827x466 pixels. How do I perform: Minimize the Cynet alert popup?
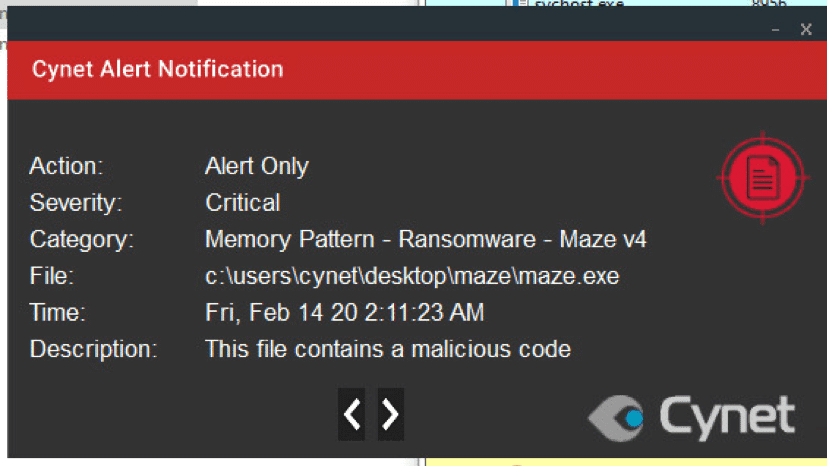click(775, 30)
